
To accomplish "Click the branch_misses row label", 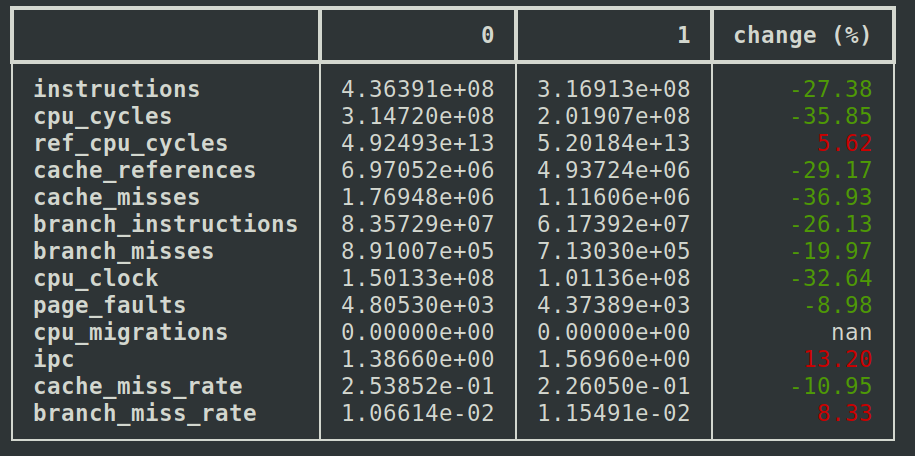I will 124,251.
